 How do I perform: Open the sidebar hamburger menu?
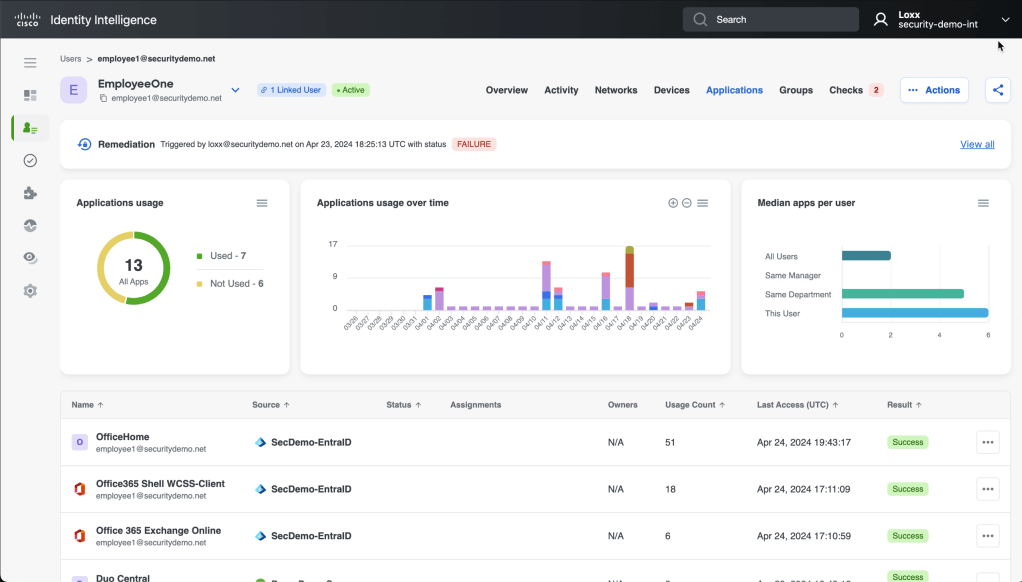tap(30, 63)
